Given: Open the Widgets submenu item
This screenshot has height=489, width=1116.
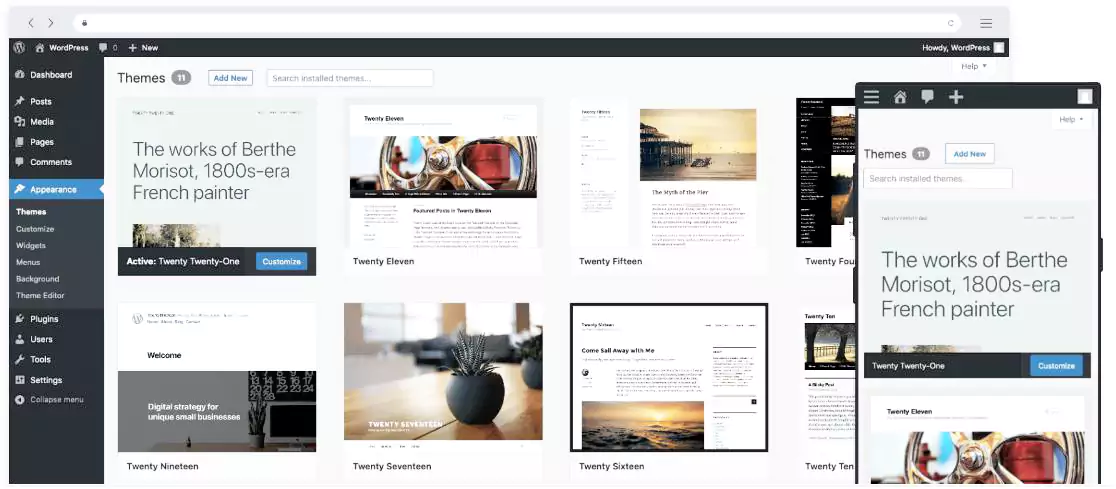Looking at the screenshot, I should pos(31,245).
